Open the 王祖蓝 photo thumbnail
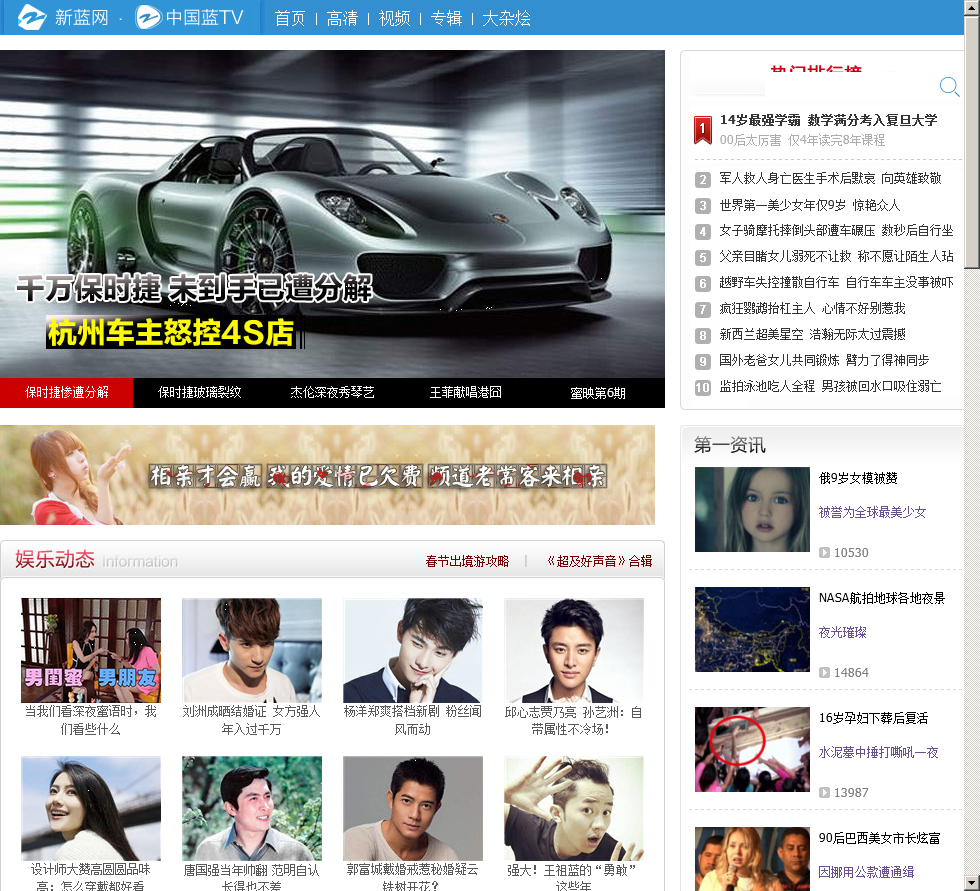Screen dimensions: 980x891 (574, 809)
